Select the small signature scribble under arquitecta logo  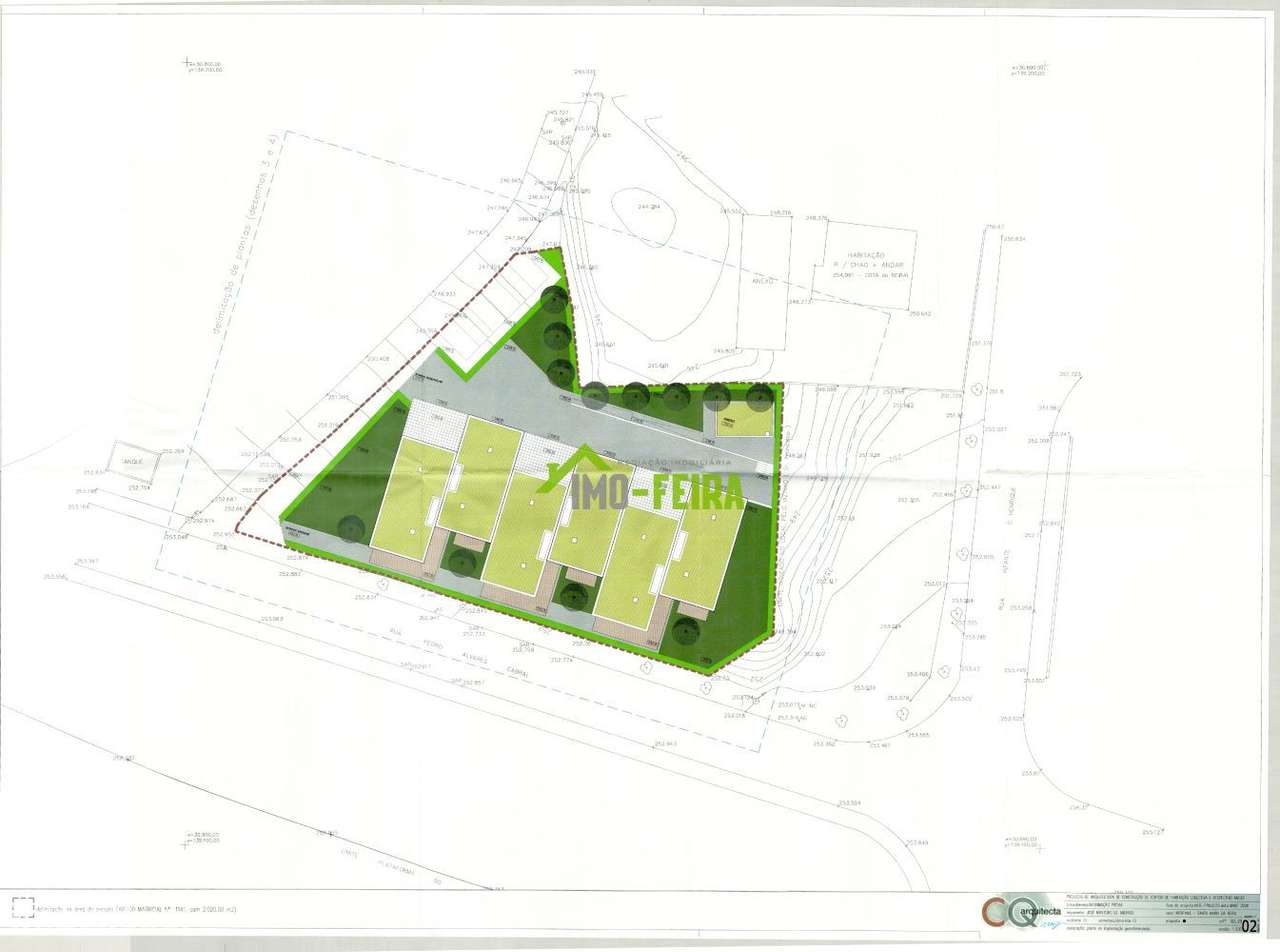tap(1048, 922)
